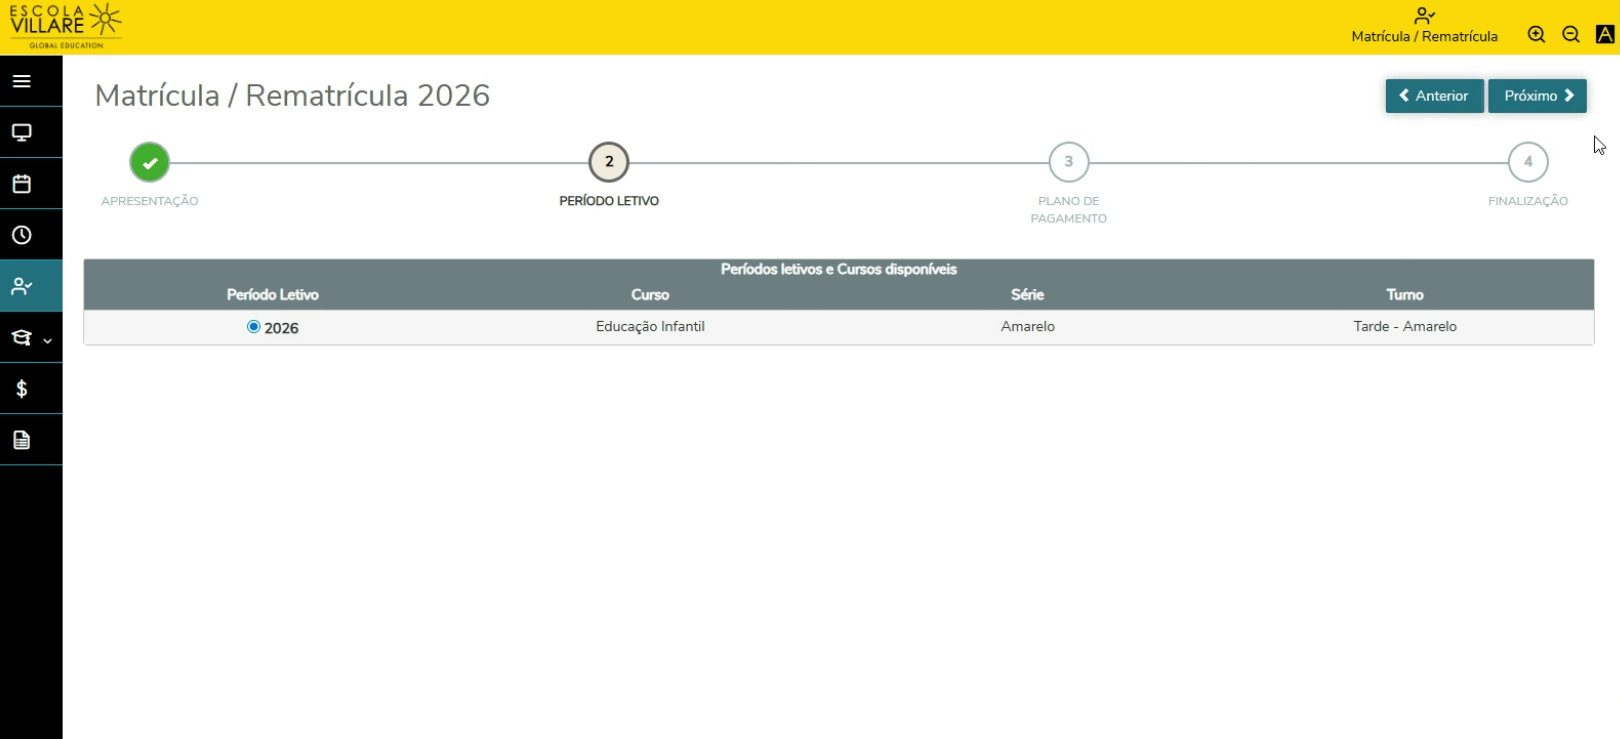Jump to step 3 Plano de Pagamento

tap(1068, 162)
